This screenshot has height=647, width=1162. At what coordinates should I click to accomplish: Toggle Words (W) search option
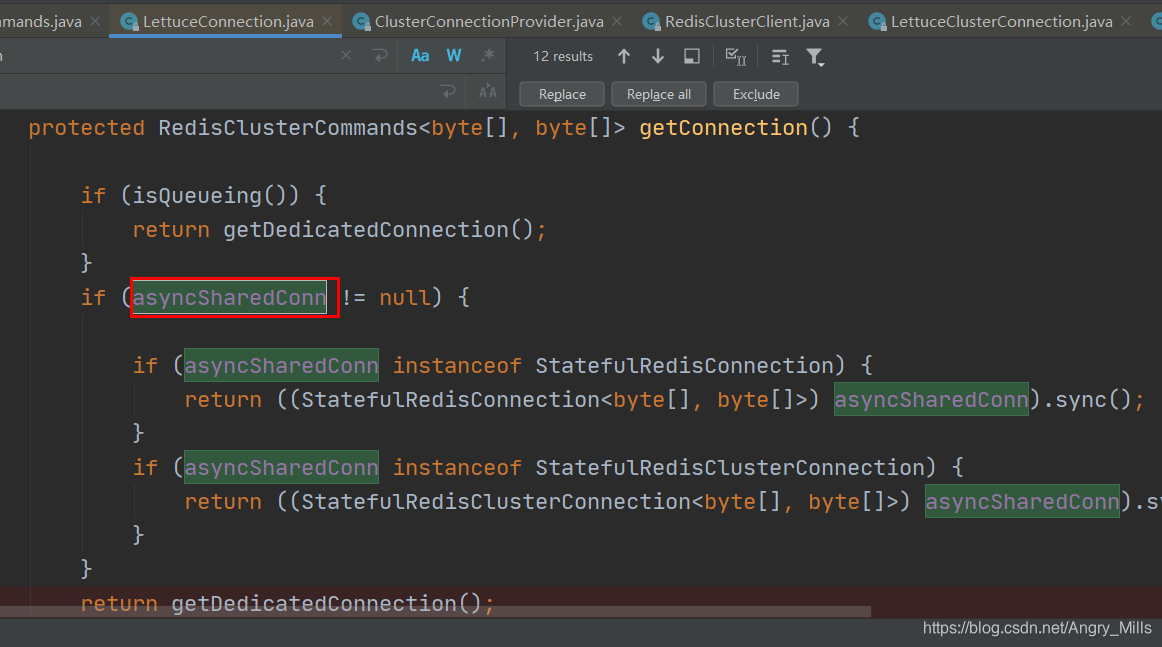[x=454, y=56]
